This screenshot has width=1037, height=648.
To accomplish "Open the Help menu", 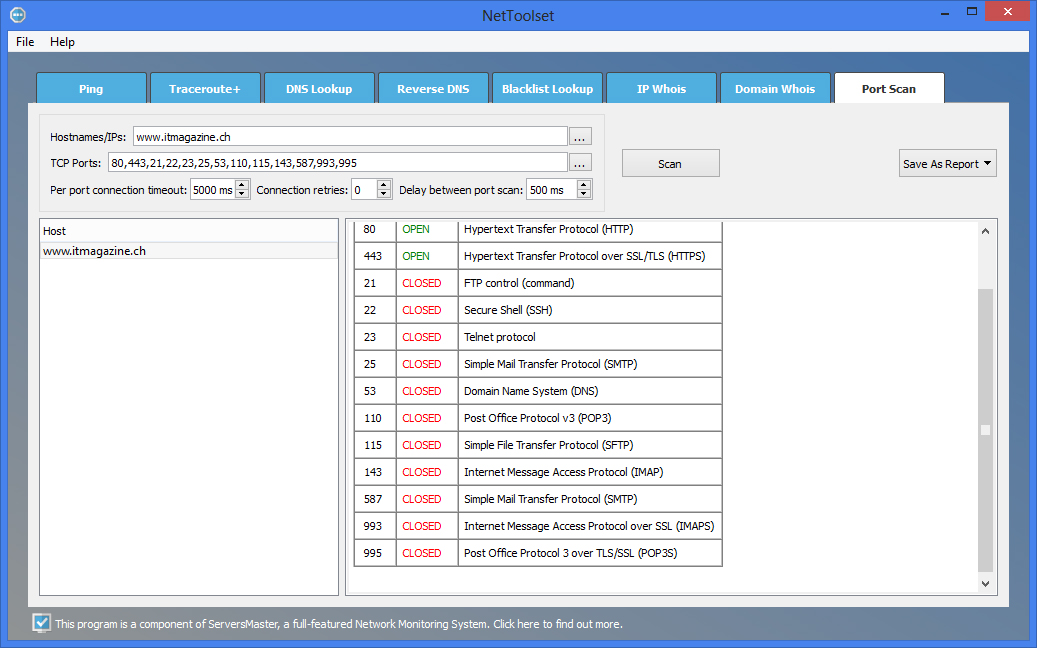I will coord(62,42).
